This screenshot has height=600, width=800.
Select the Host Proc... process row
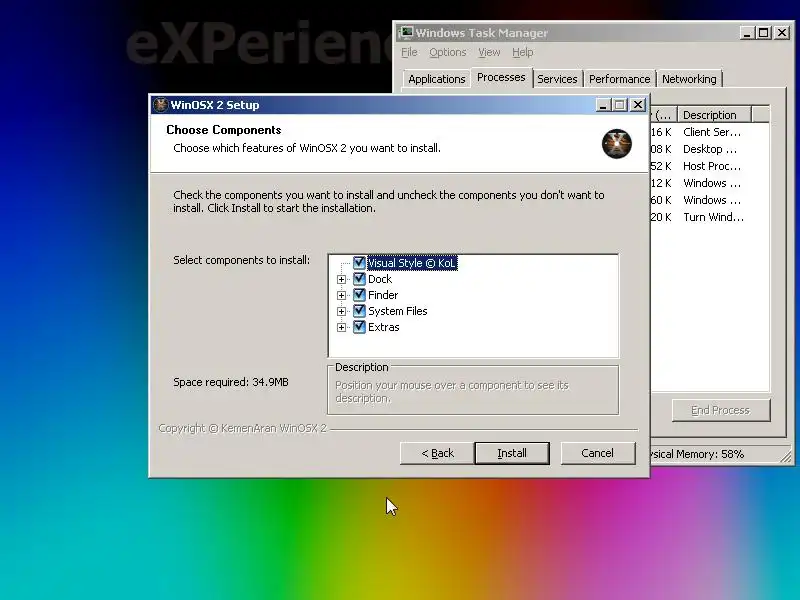pyautogui.click(x=710, y=166)
